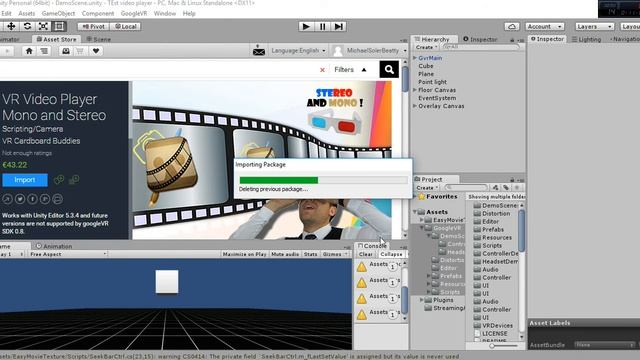Step one frame forward
Screen dimensions: 640x360
[339, 27]
